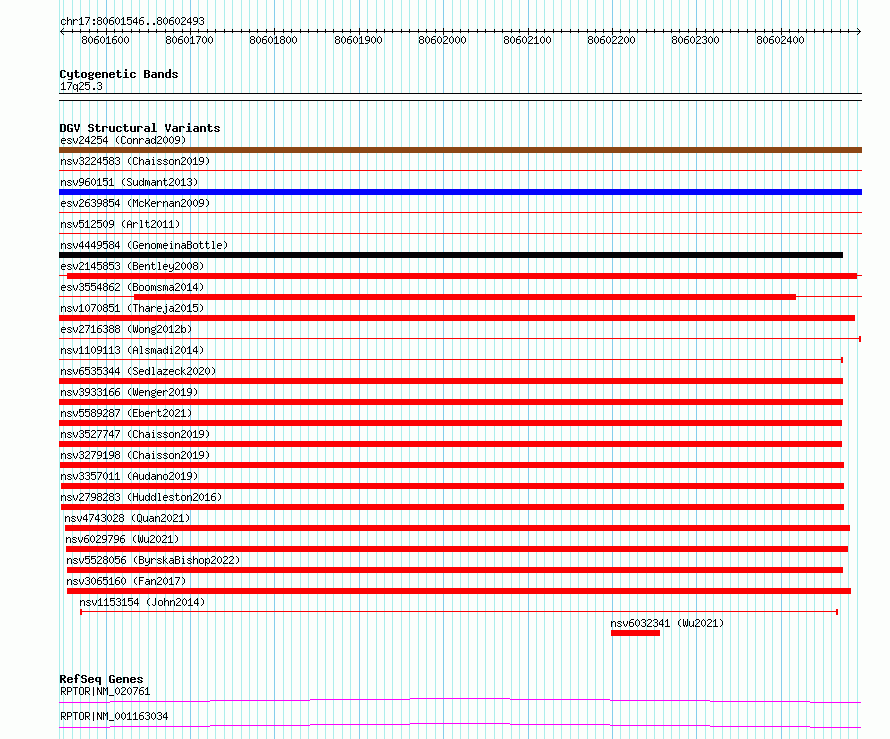
Task: Open the nsv2798283 (Huddleston2016) label
Action: pyautogui.click(x=141, y=497)
